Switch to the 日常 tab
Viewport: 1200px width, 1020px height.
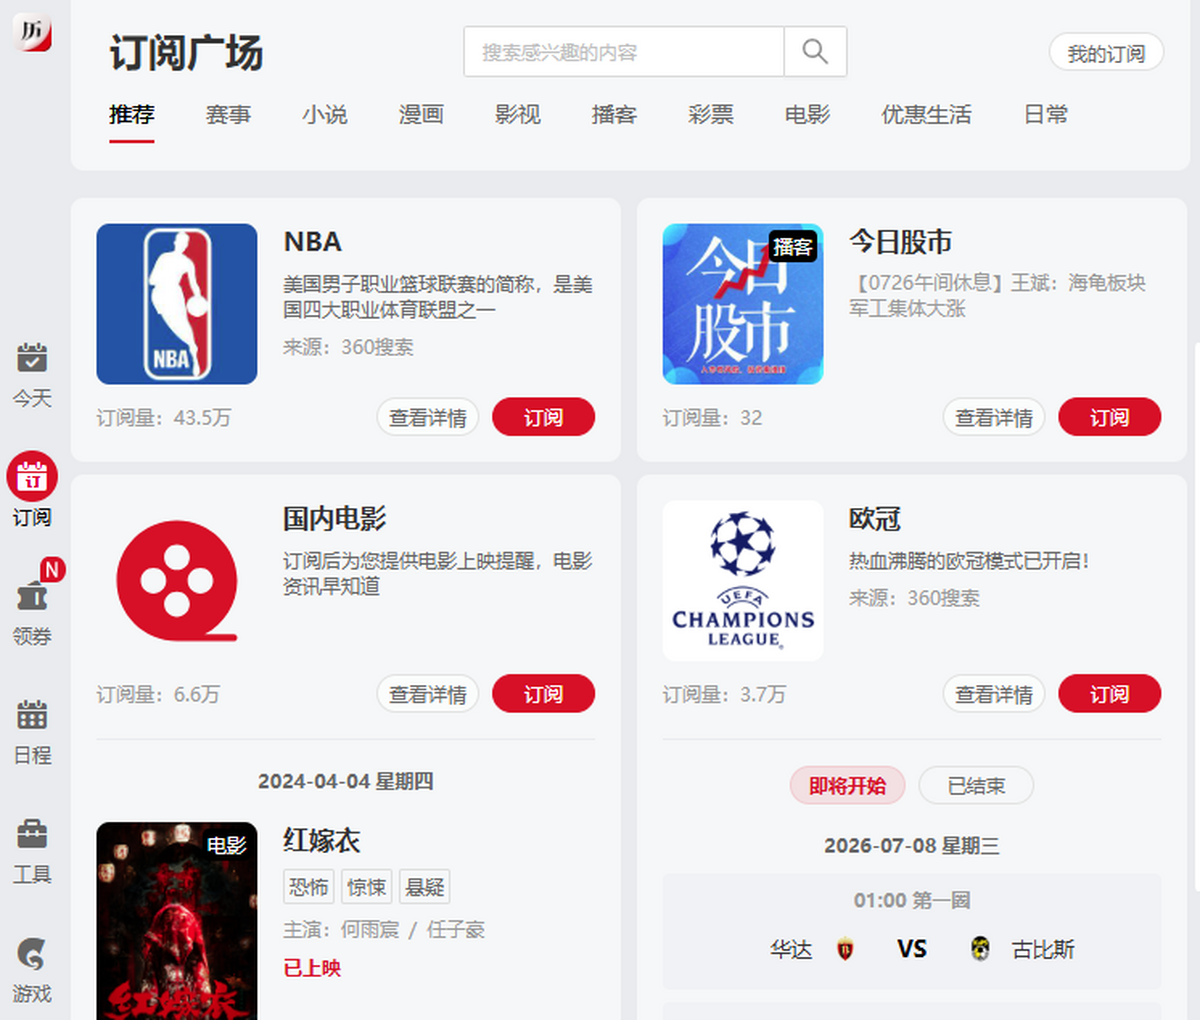click(1046, 114)
